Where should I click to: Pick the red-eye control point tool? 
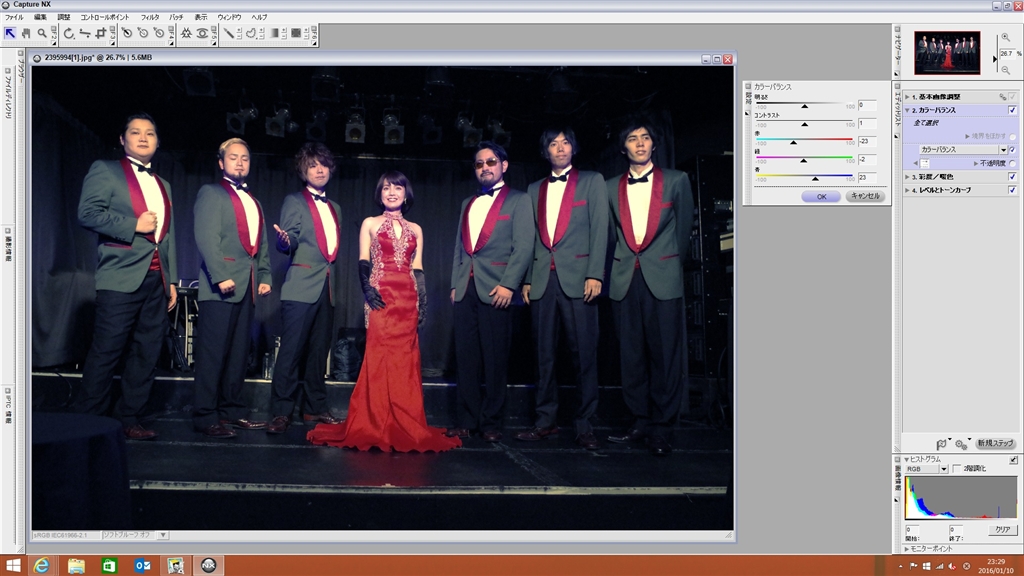coord(203,33)
